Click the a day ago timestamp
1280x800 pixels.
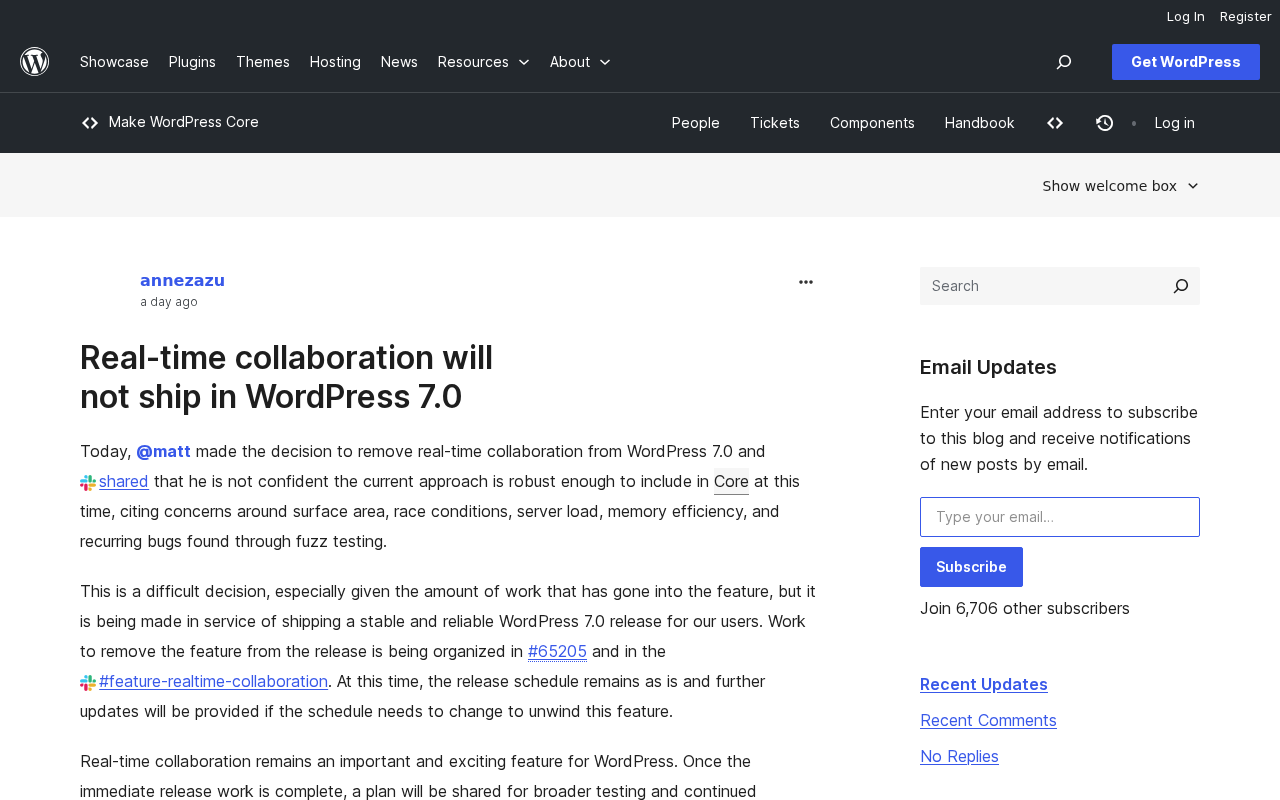[169, 302]
